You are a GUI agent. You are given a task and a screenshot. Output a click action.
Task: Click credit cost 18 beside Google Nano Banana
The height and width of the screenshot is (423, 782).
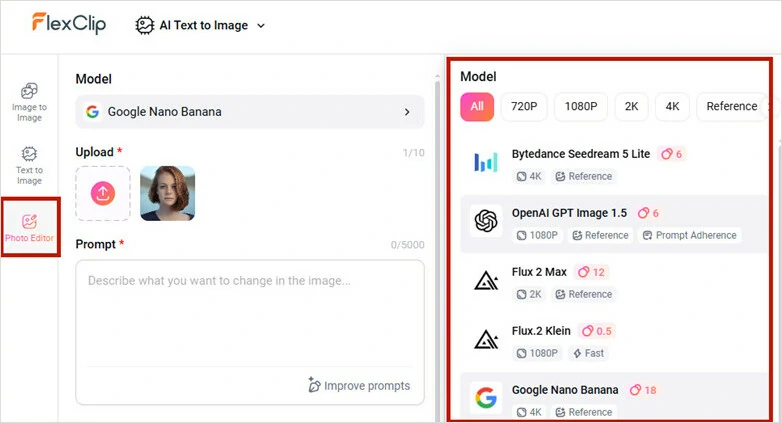pyautogui.click(x=643, y=390)
